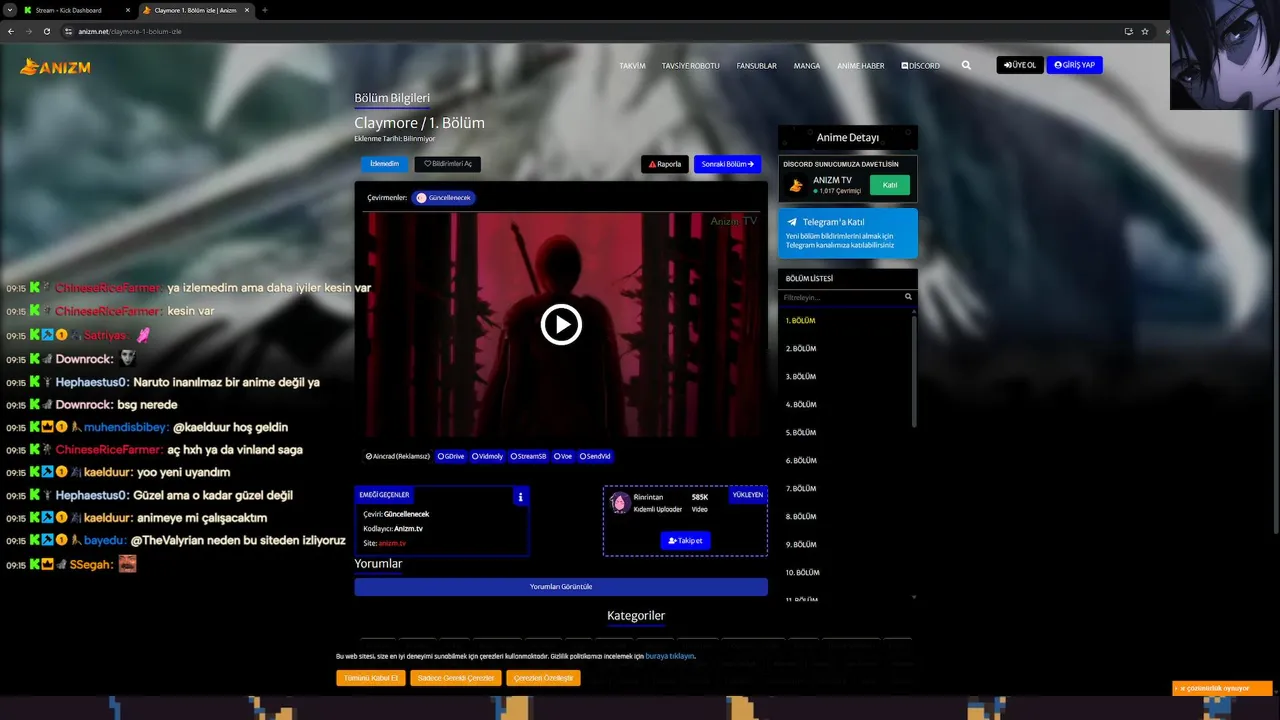
Task: Select 10. BÖLÜM in episode list
Action: click(x=802, y=573)
